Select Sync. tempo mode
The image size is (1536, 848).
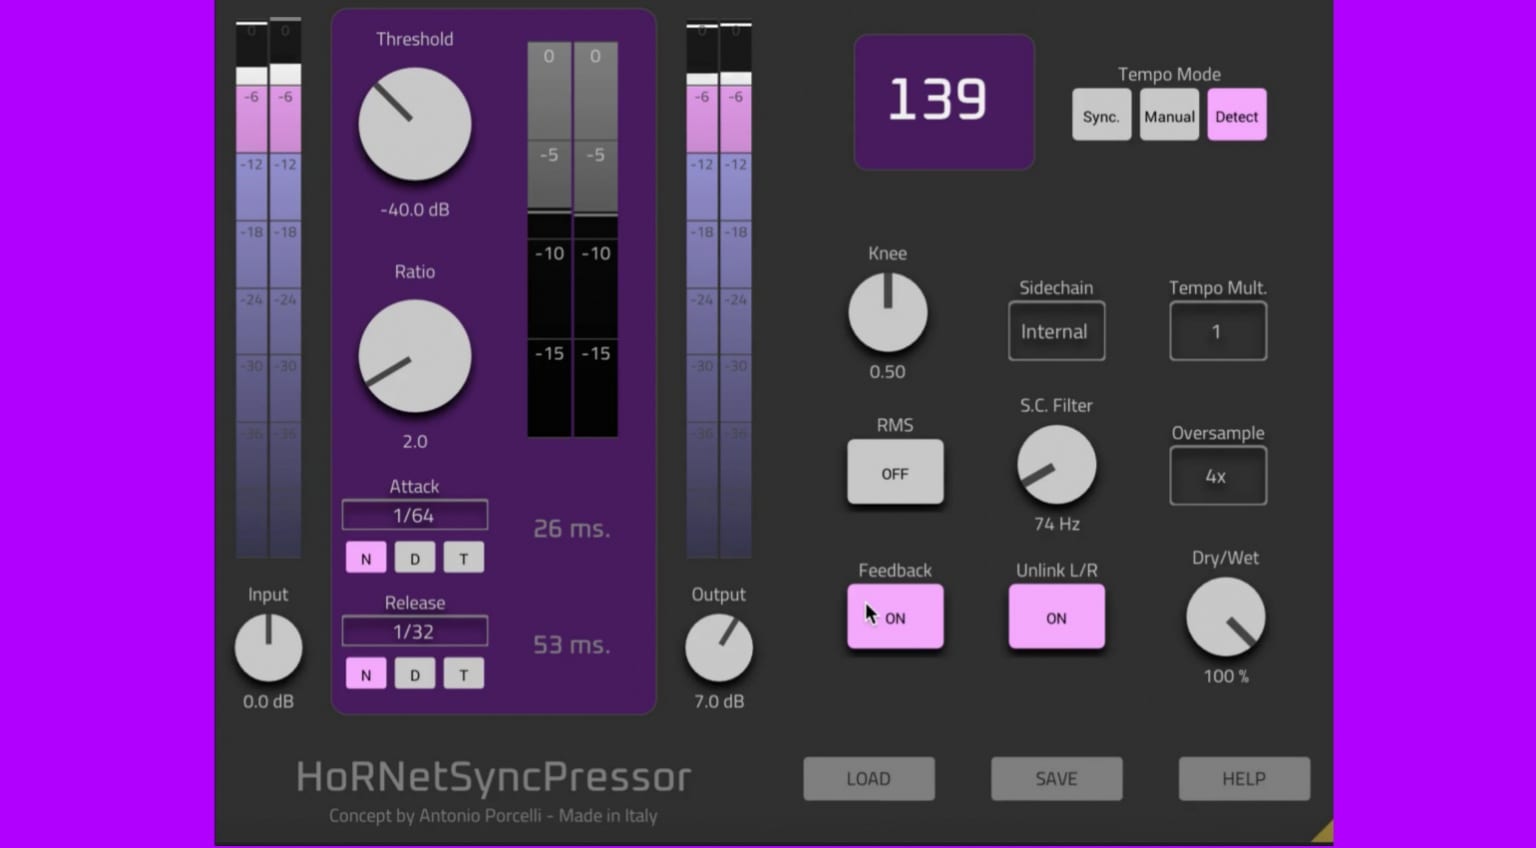(x=1101, y=116)
